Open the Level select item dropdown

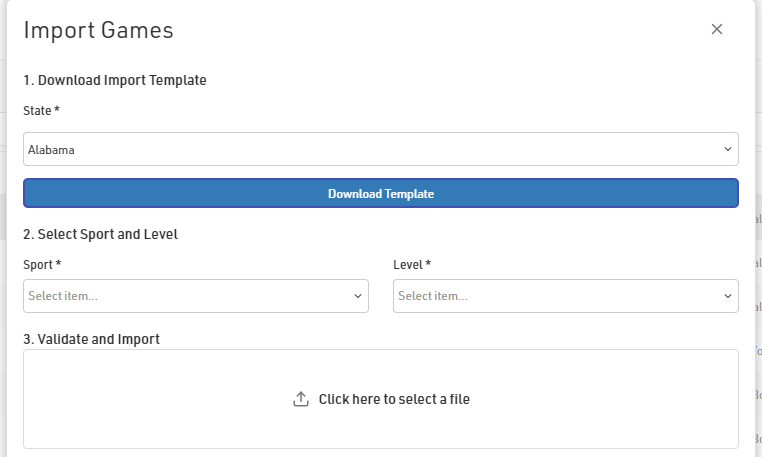click(565, 296)
